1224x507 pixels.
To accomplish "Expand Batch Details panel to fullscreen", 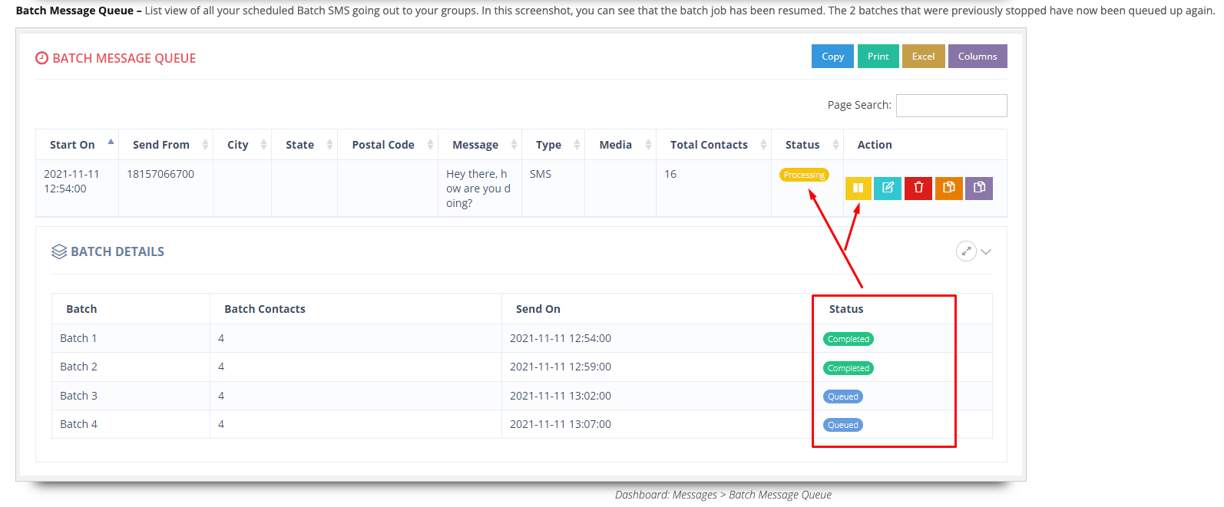I will tap(965, 251).
